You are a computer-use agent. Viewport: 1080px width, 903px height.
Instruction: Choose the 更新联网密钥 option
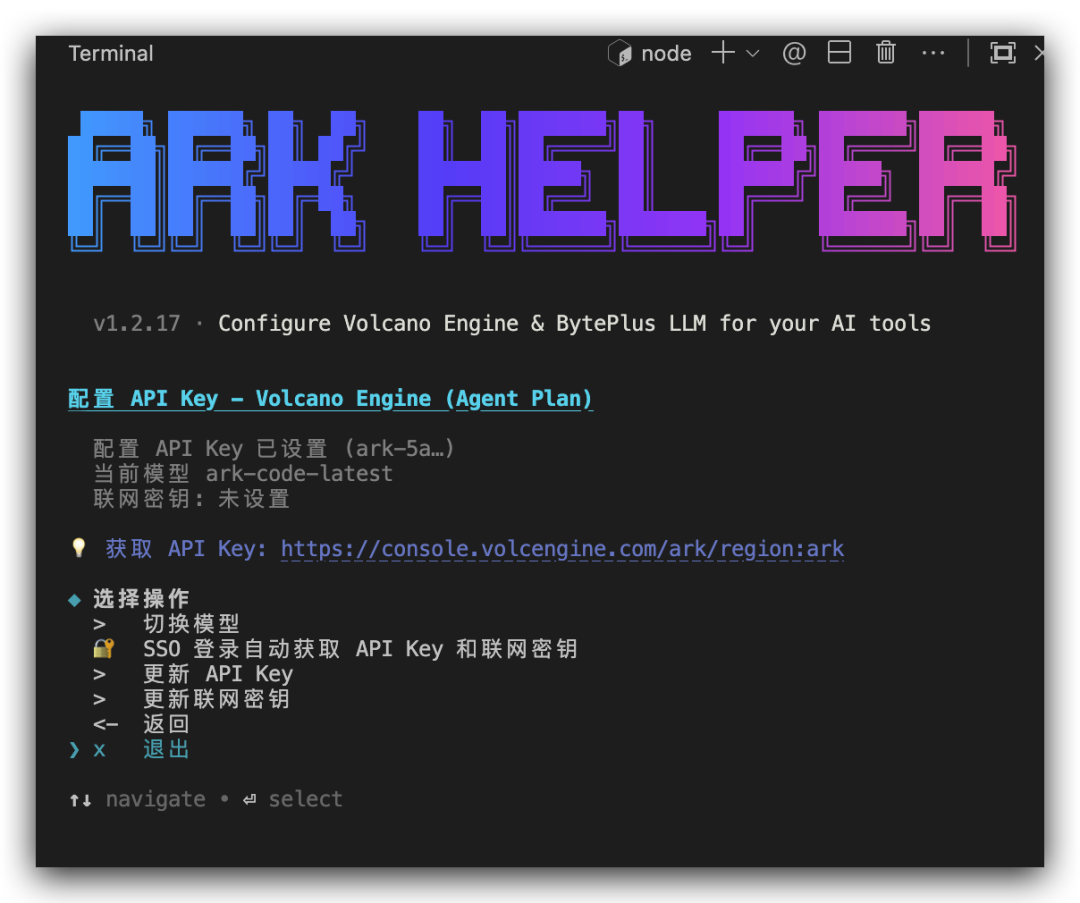click(216, 699)
